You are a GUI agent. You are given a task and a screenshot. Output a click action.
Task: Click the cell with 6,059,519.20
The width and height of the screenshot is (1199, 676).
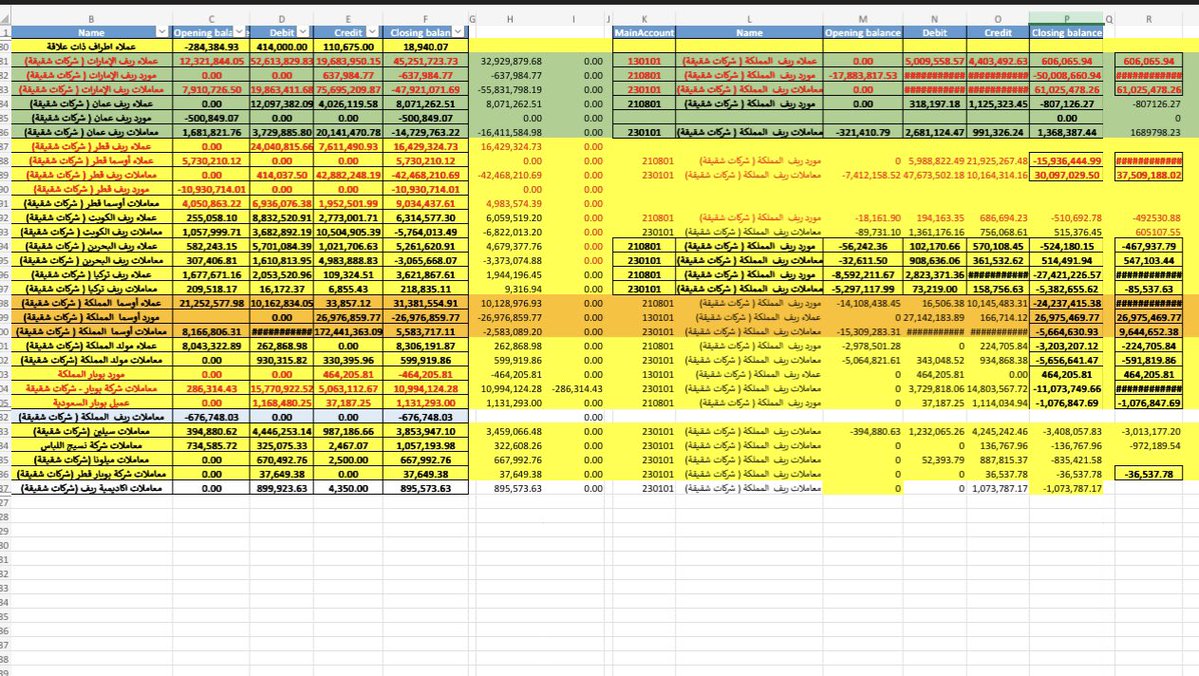tap(510, 218)
